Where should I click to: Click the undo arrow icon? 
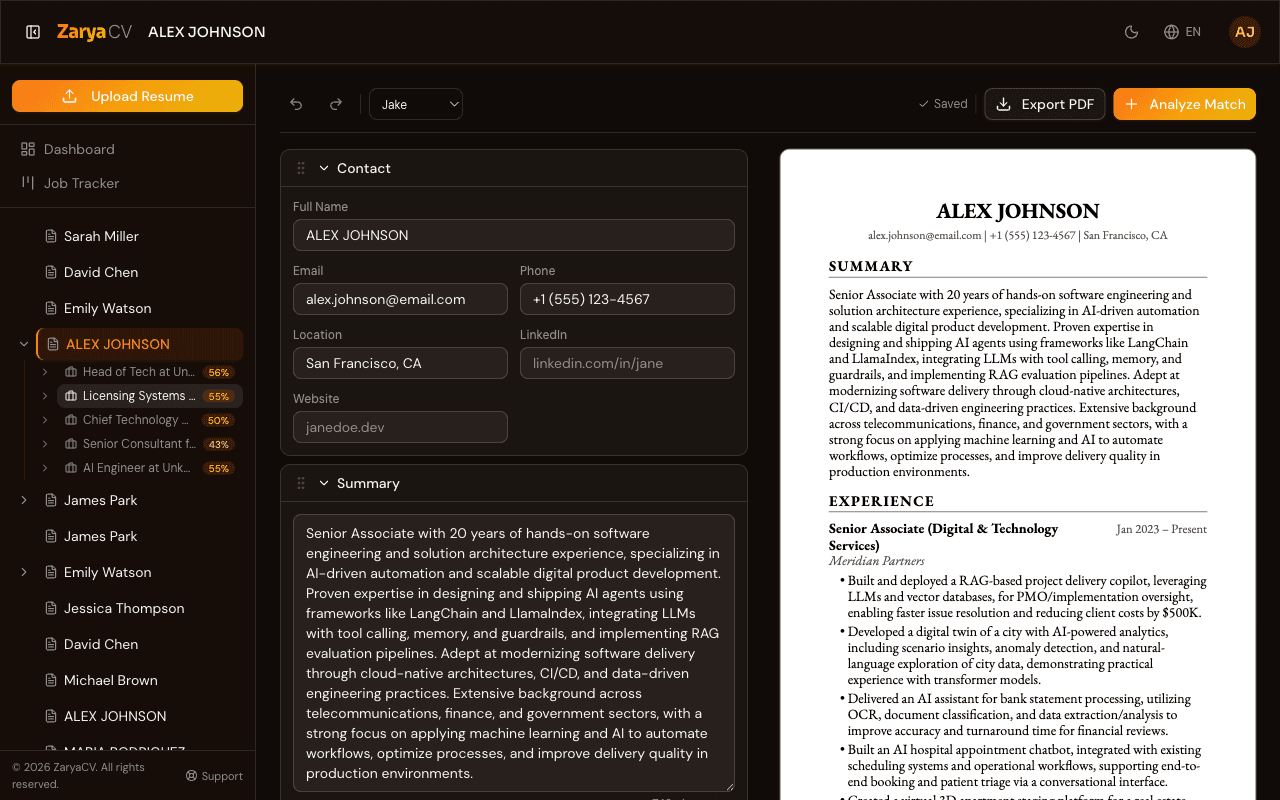(x=296, y=103)
